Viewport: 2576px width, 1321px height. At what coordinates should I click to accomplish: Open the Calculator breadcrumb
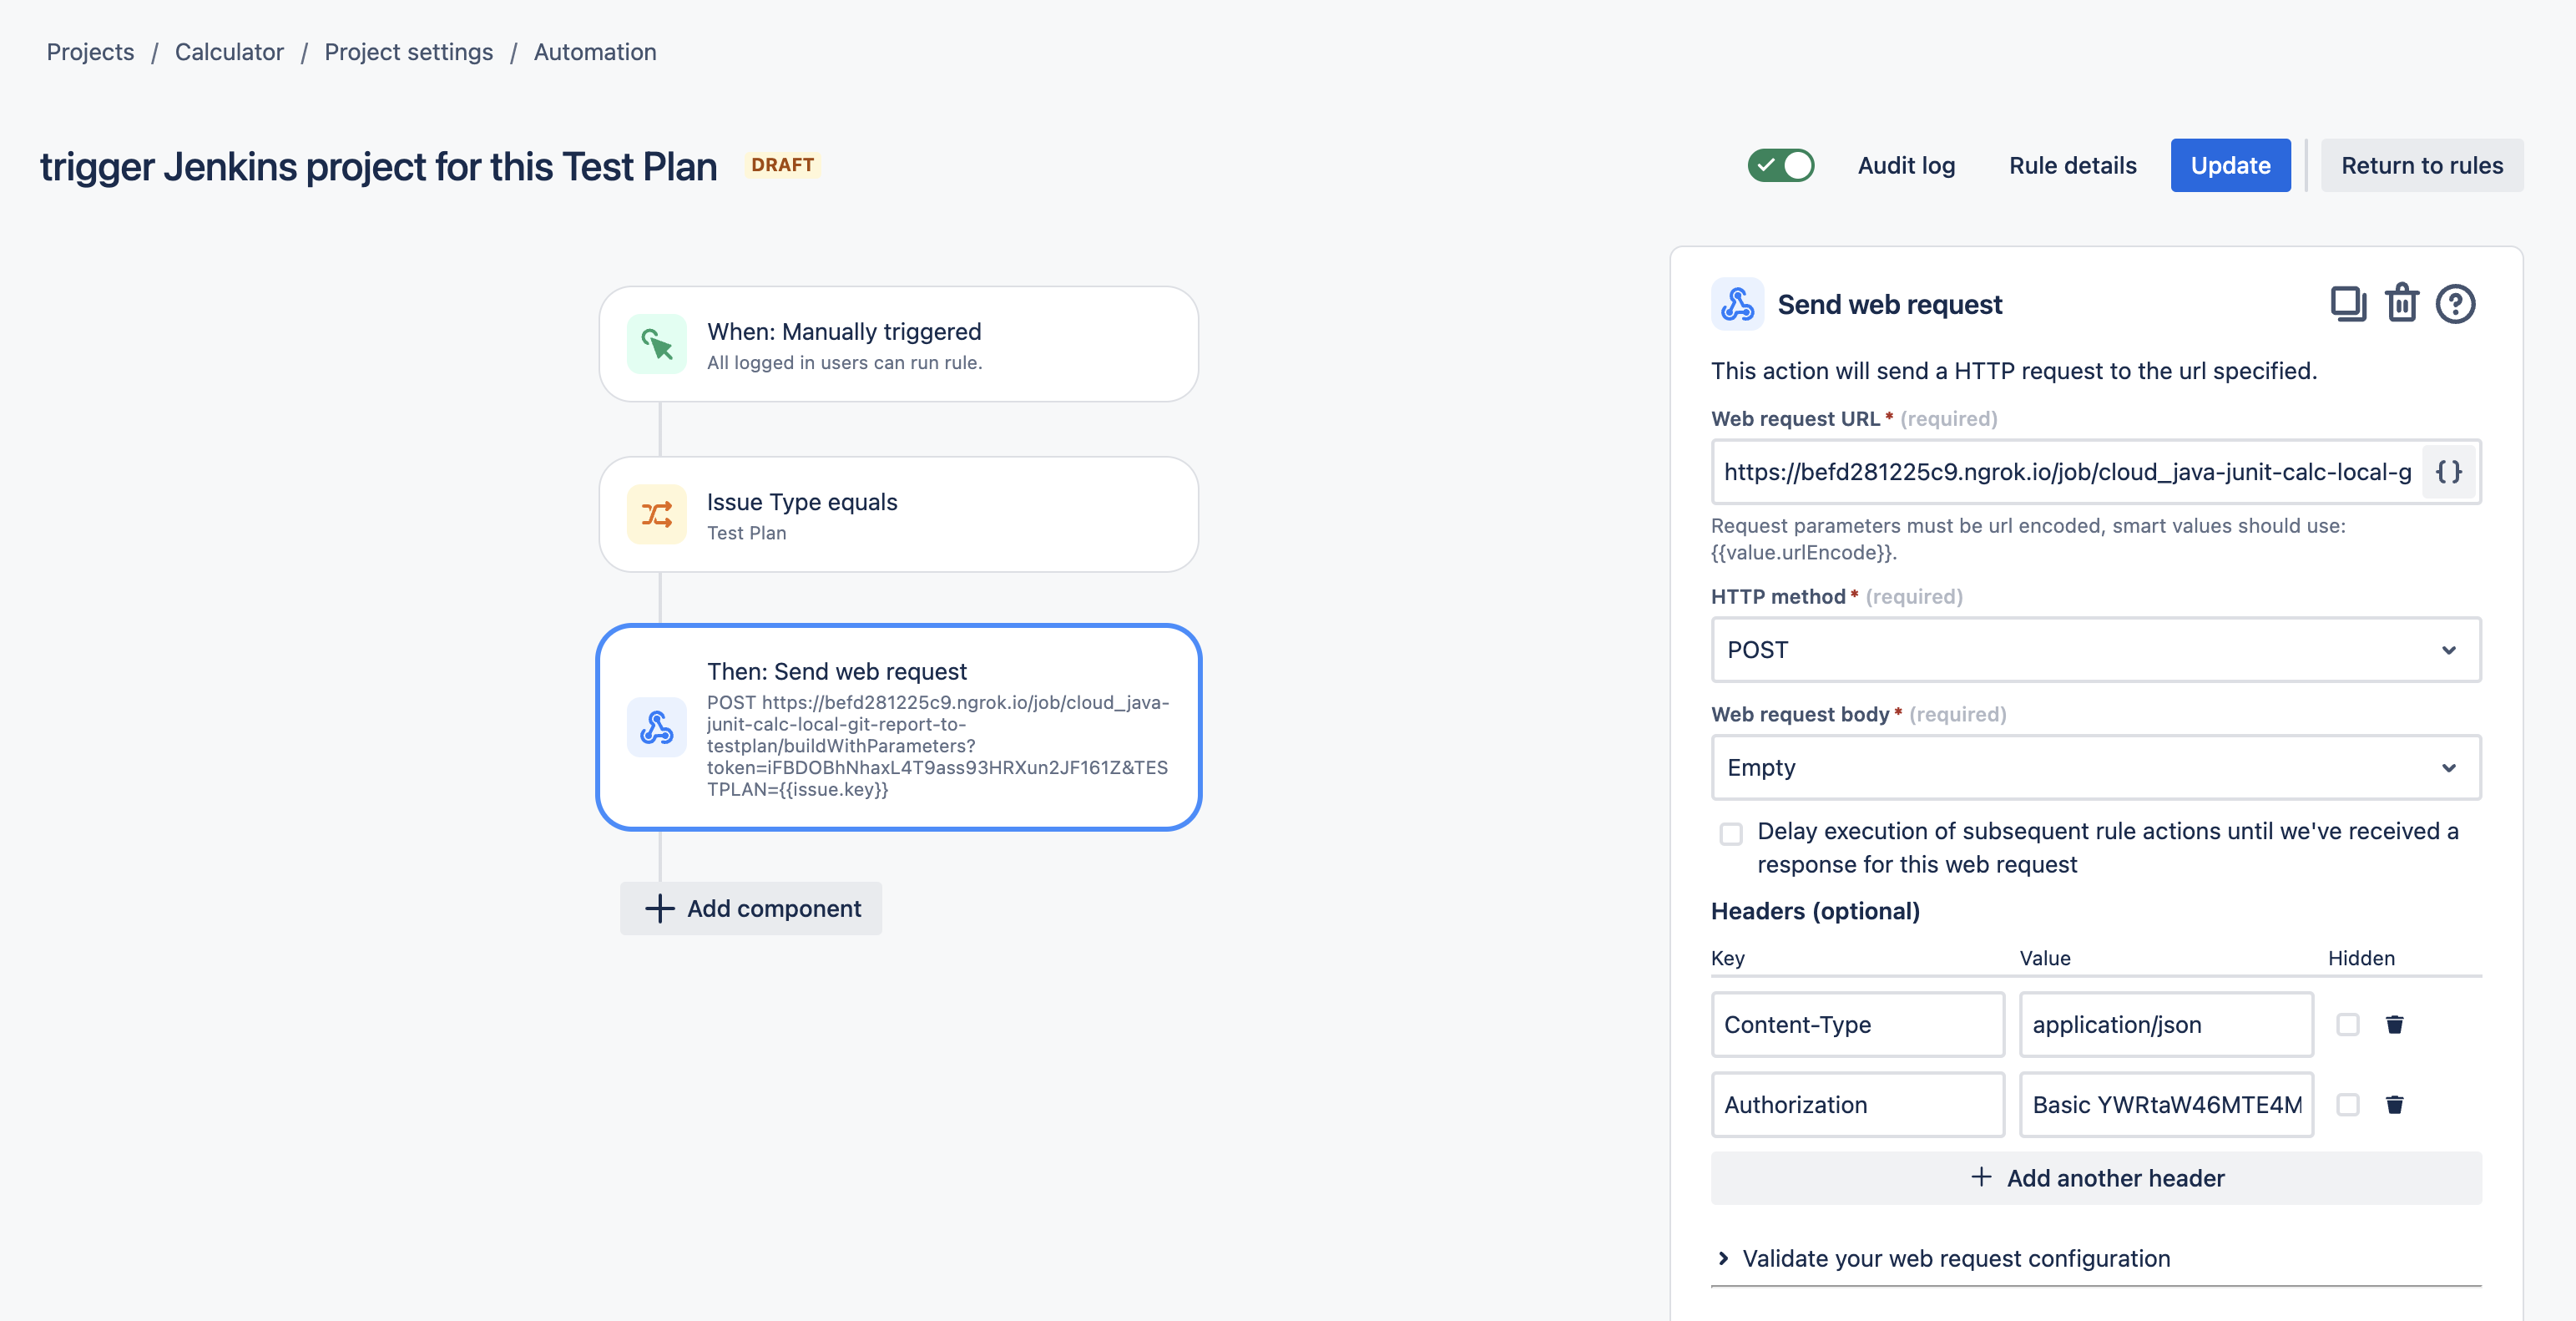[229, 52]
